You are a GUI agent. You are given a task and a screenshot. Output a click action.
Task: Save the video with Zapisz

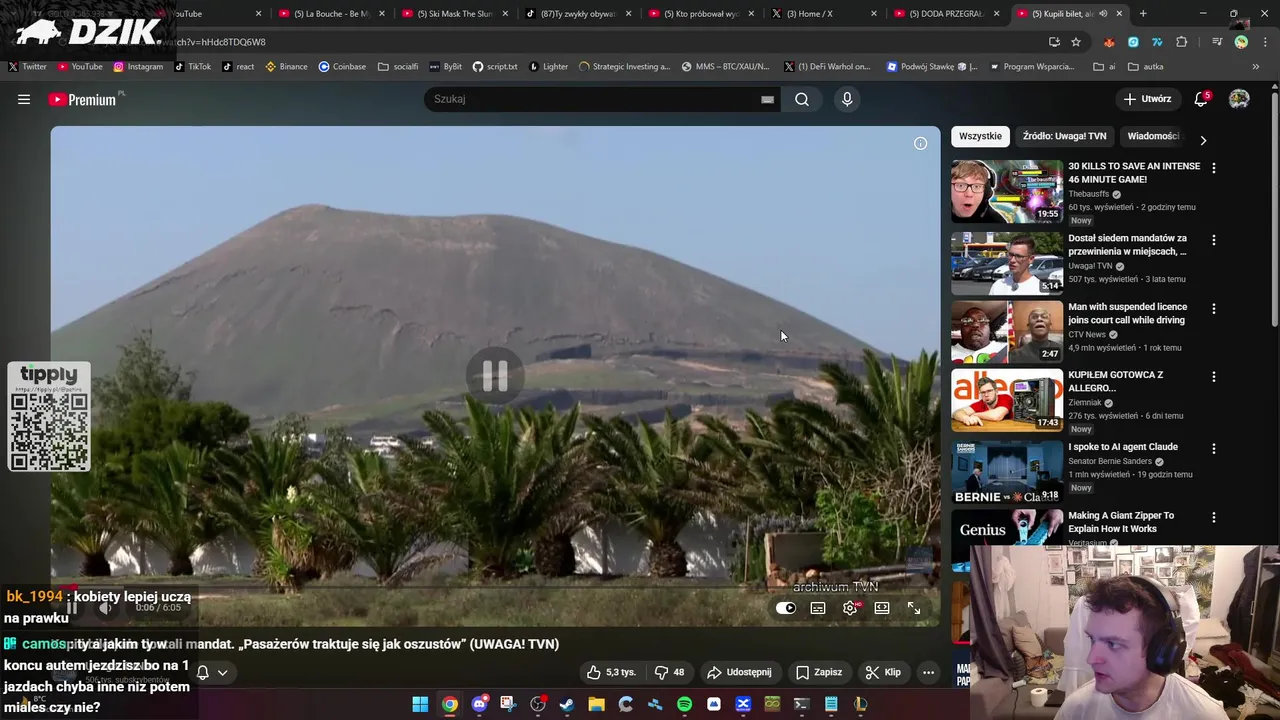(x=819, y=672)
